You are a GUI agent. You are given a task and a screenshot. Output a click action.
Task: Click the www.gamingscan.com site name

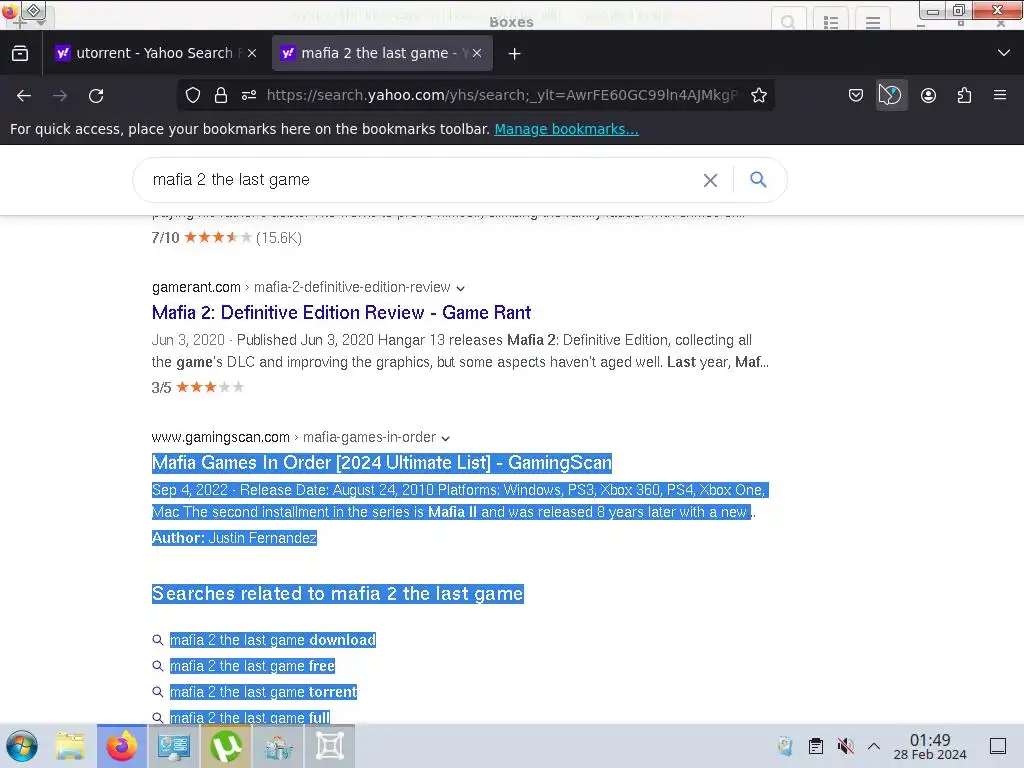pyautogui.click(x=220, y=437)
